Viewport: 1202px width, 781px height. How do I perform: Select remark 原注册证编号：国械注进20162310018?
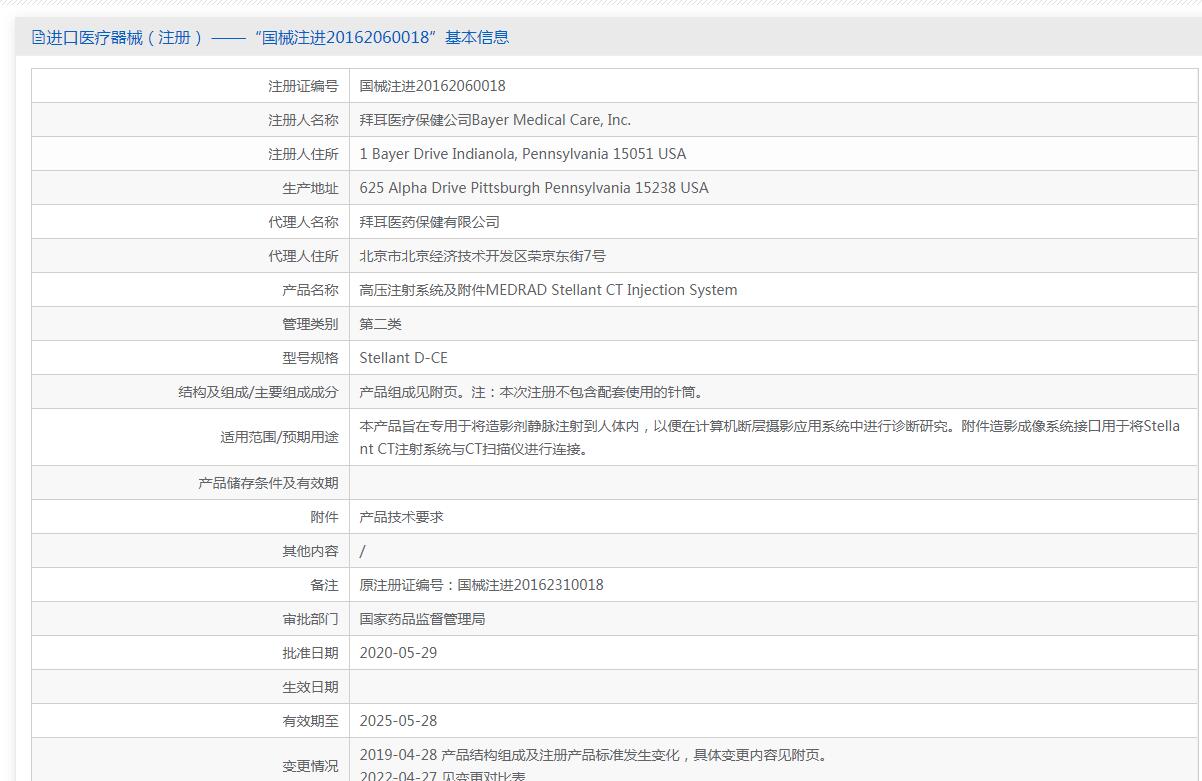tap(482, 585)
